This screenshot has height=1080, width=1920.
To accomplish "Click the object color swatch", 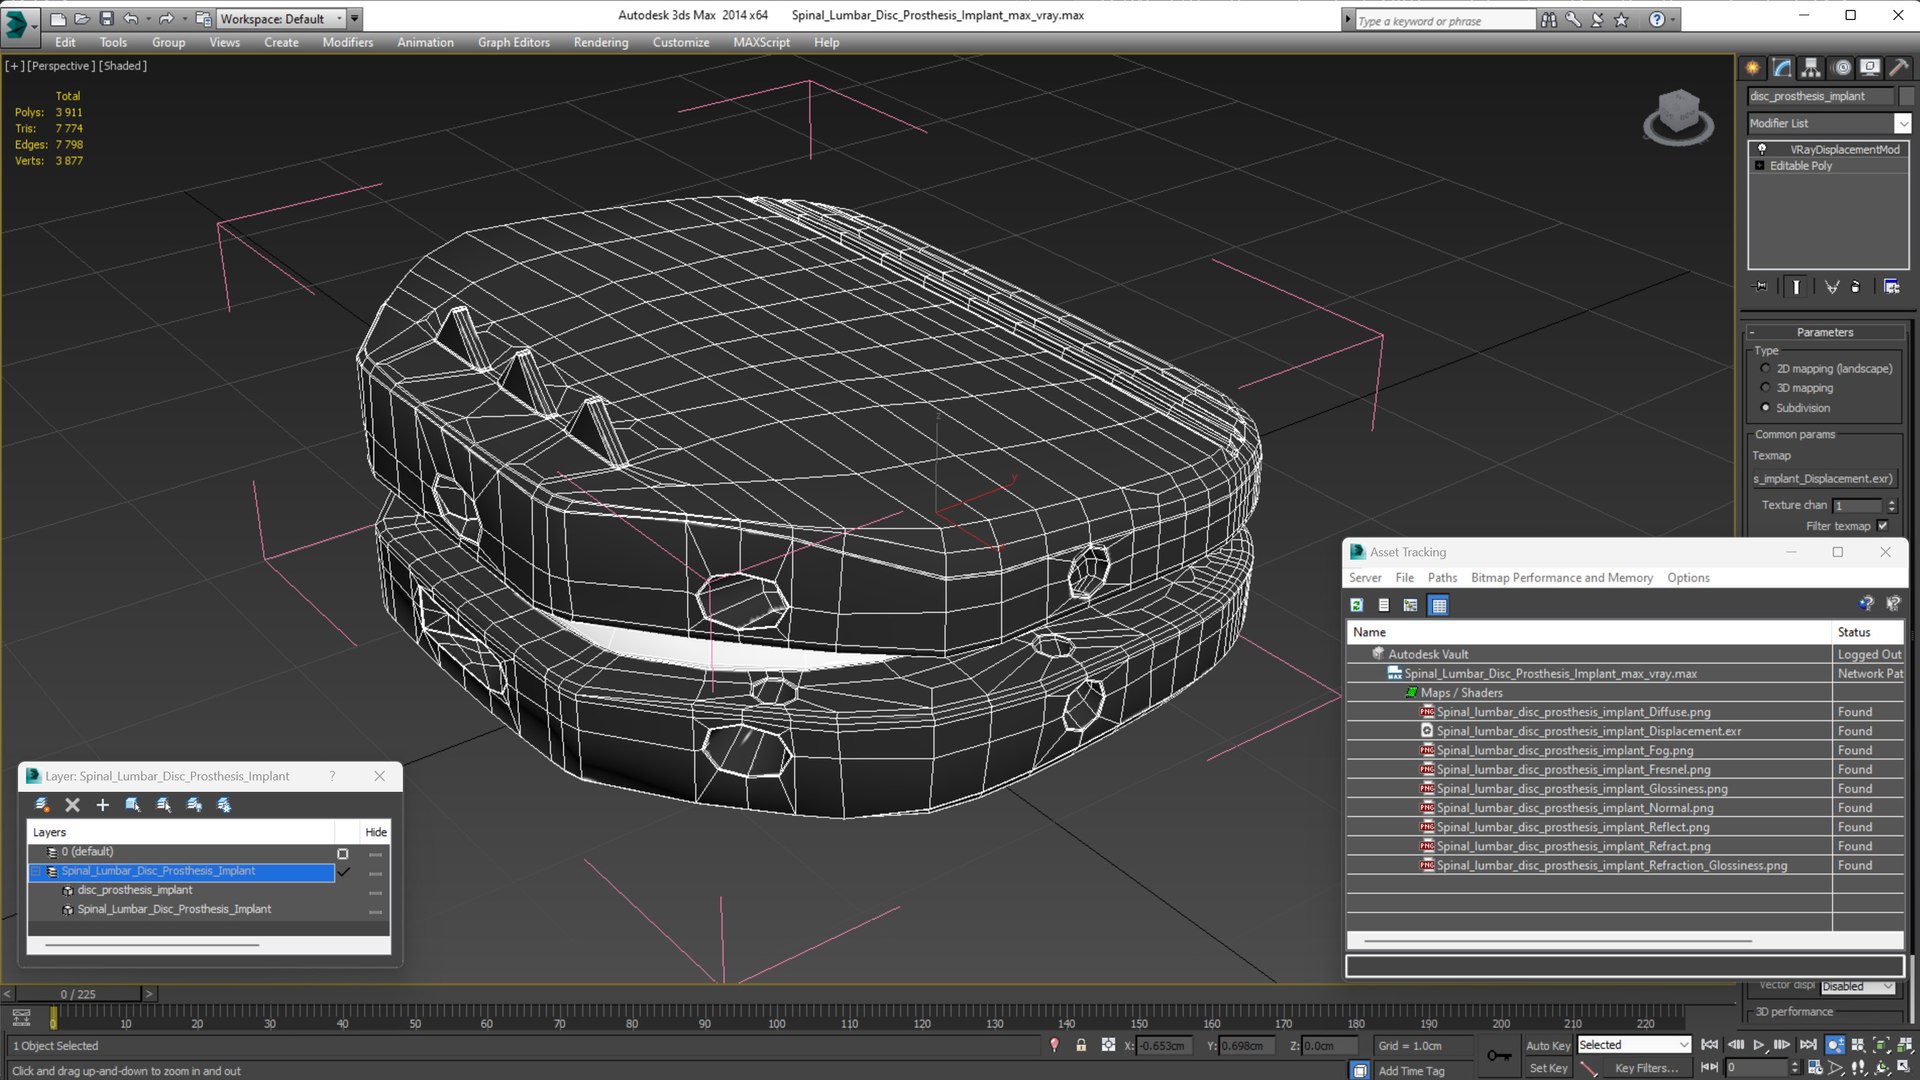I will pos(1907,96).
